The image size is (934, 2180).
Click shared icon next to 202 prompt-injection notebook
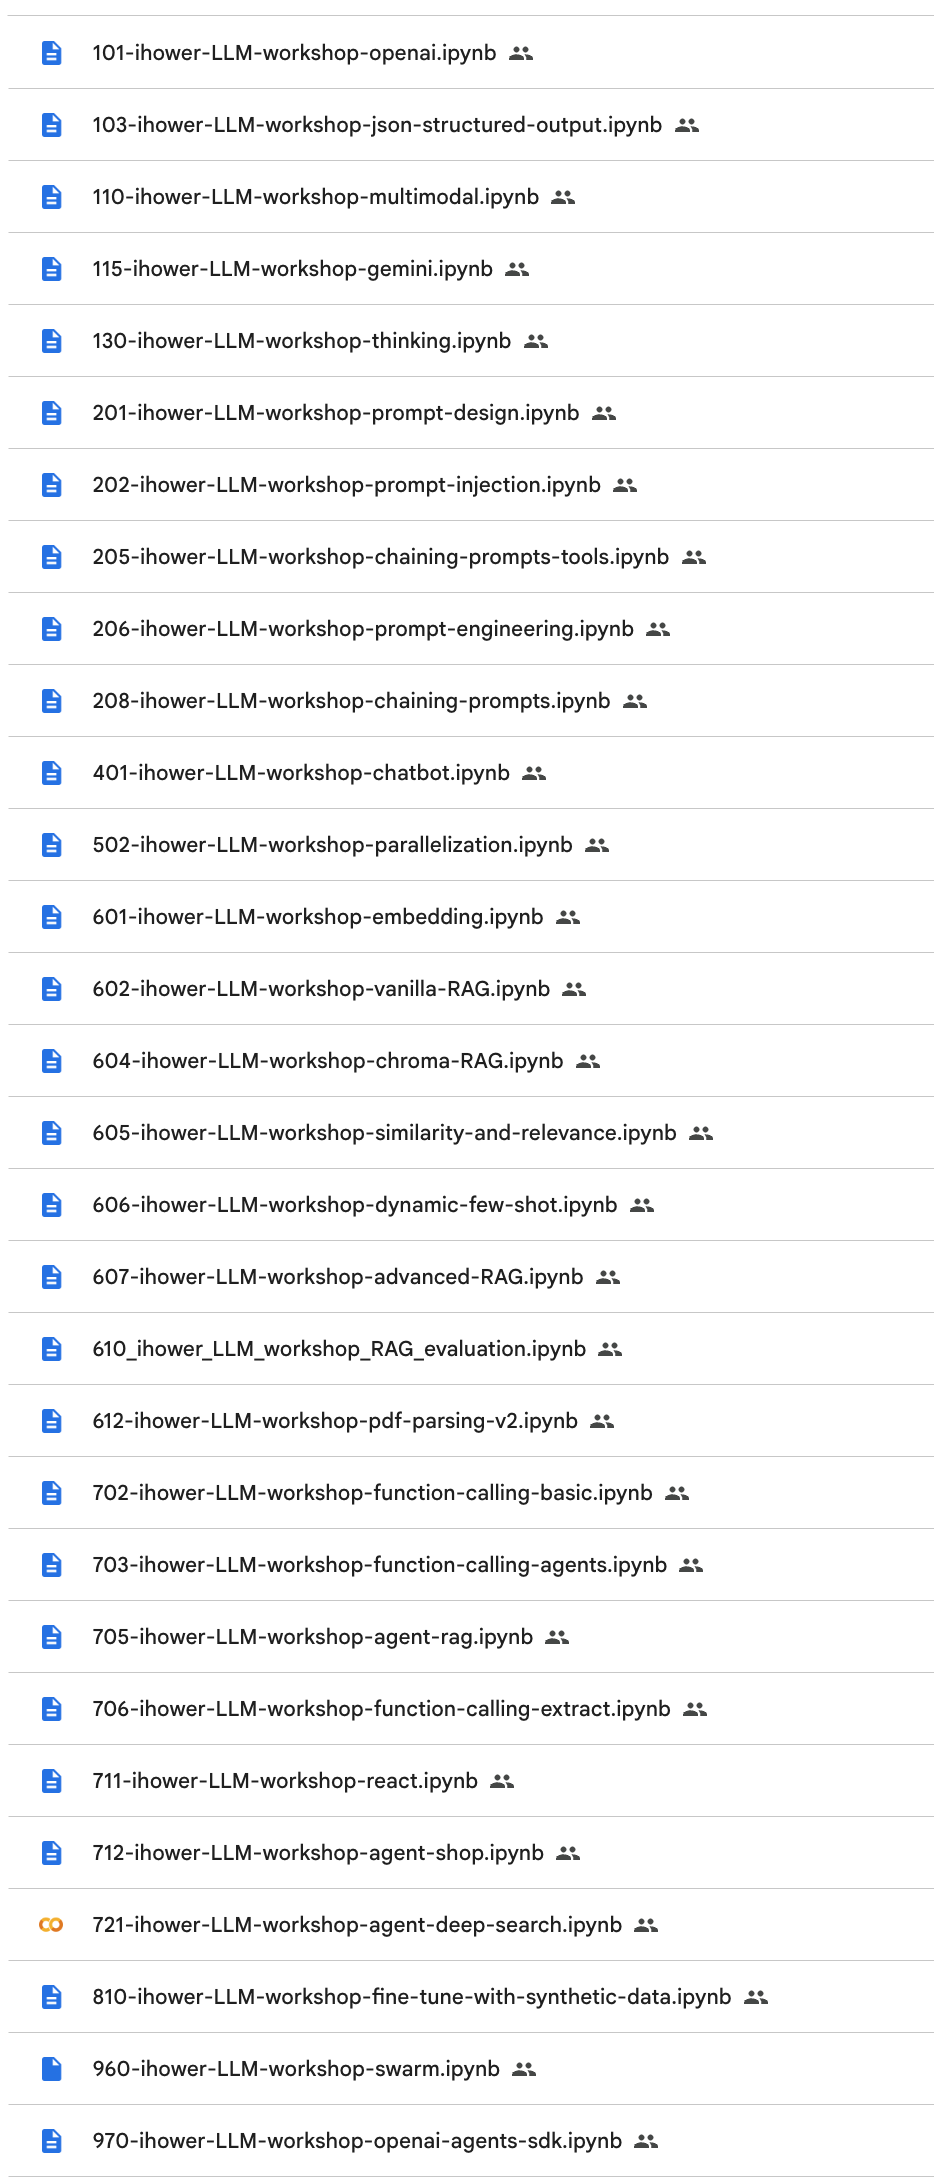click(625, 485)
